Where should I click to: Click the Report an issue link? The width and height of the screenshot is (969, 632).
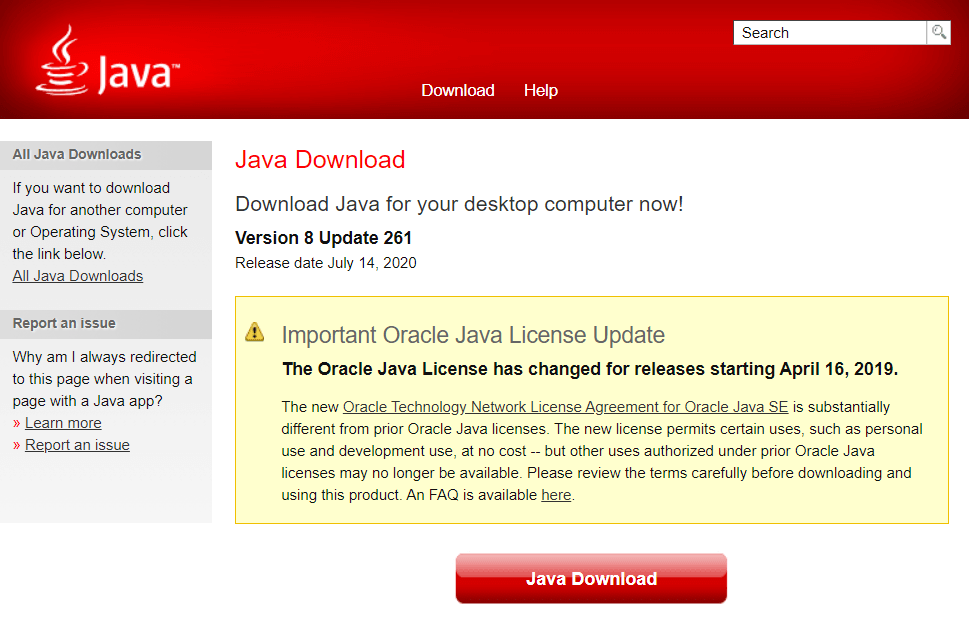tap(77, 445)
